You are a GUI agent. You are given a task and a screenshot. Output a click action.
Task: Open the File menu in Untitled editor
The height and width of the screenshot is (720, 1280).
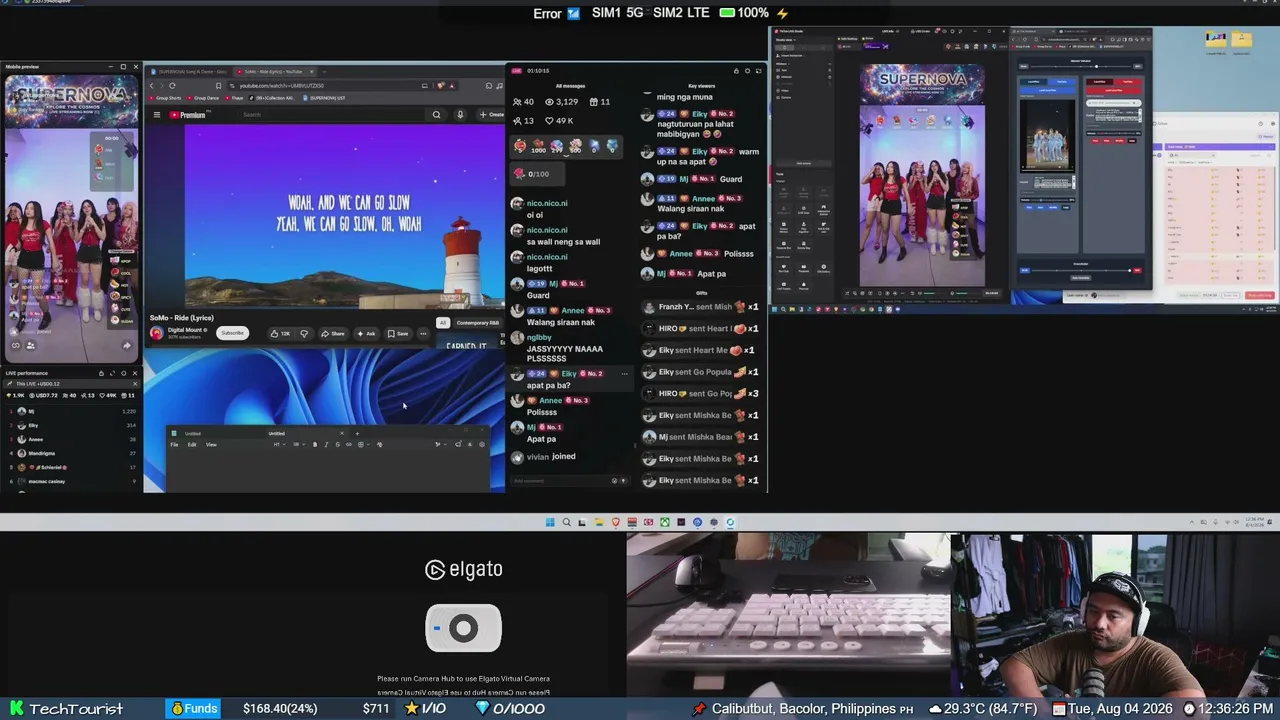click(x=174, y=445)
